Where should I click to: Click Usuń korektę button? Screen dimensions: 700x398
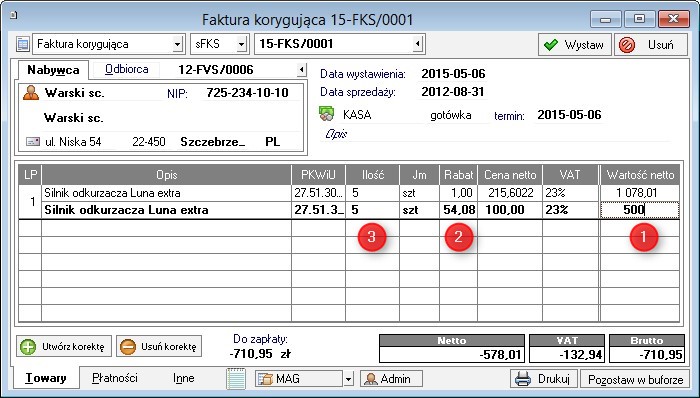(x=159, y=346)
